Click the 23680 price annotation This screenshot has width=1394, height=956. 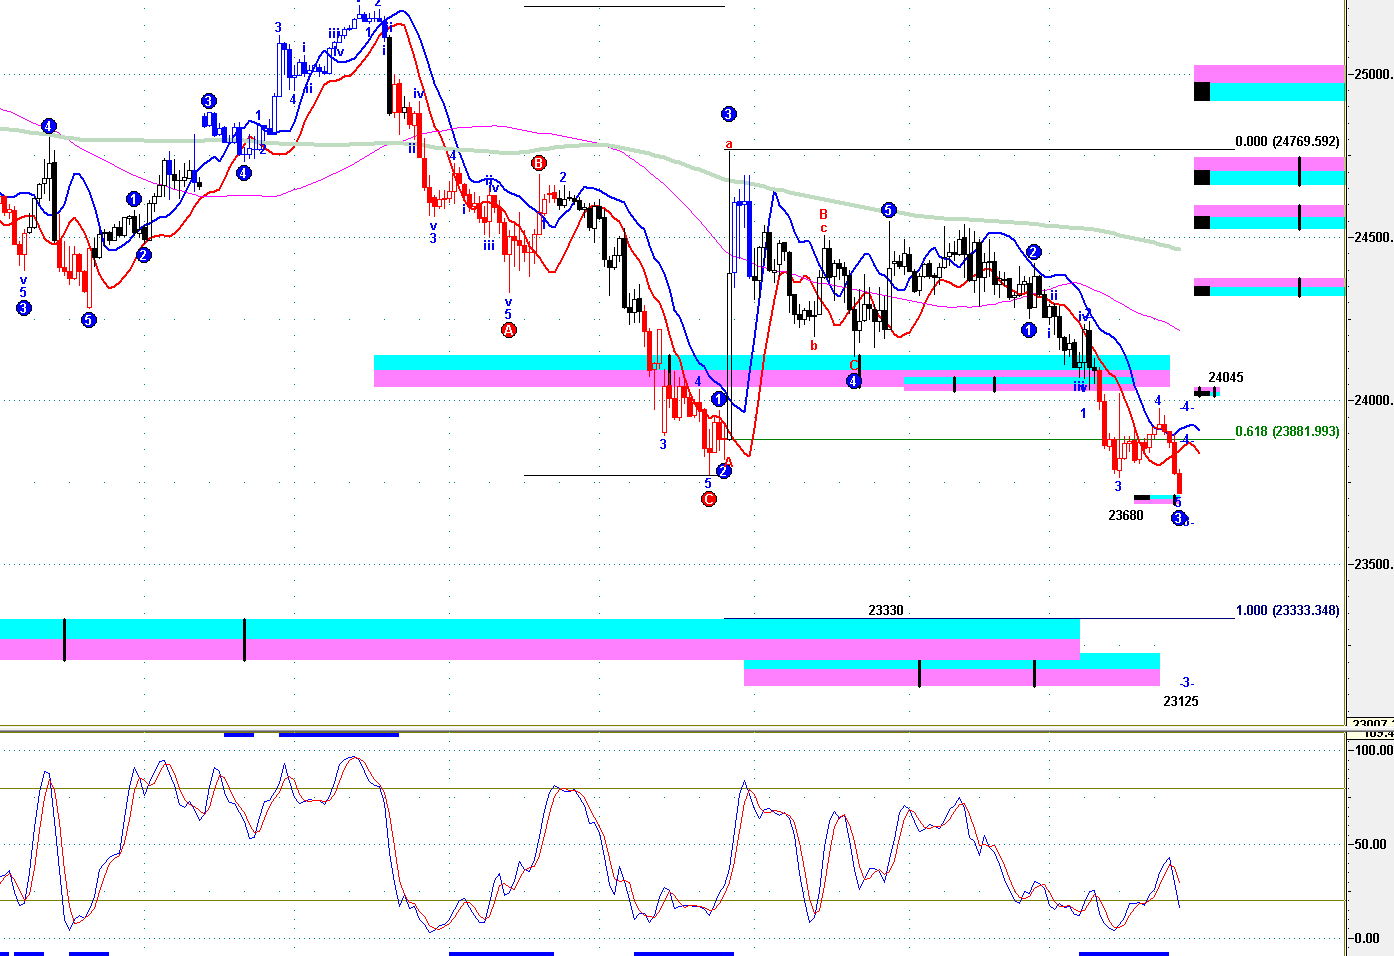1126,516
